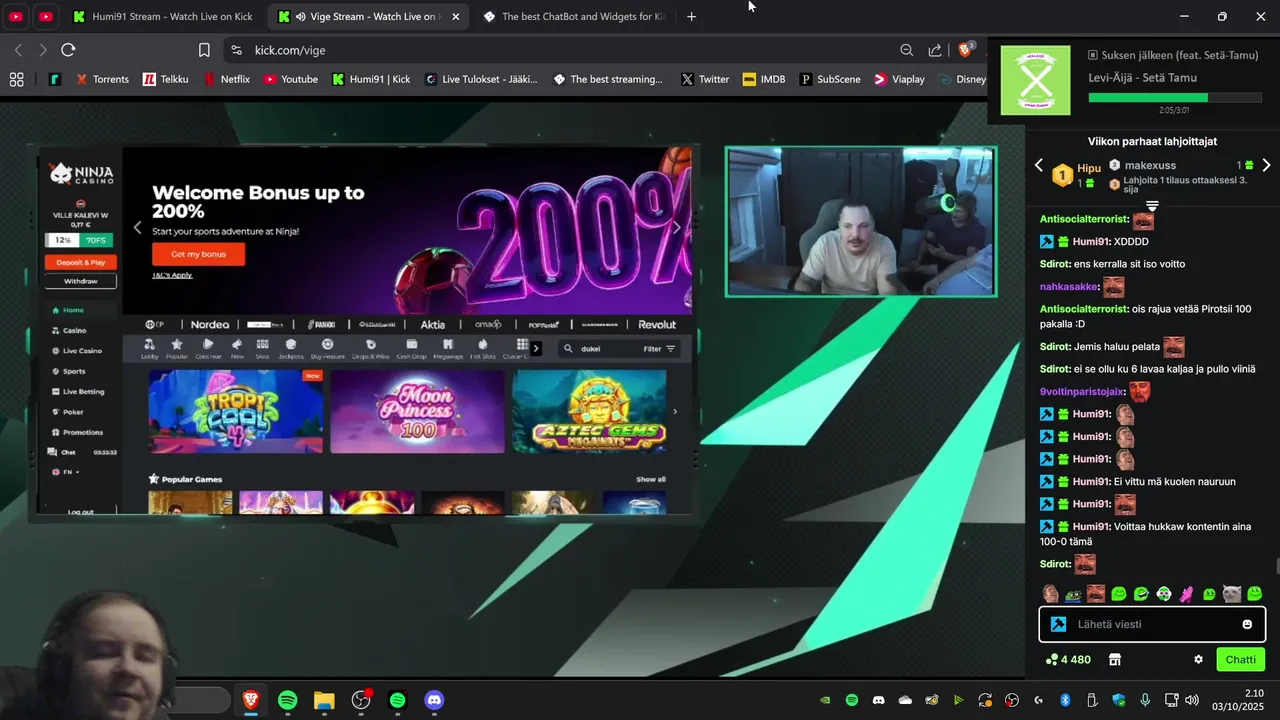
Task: Open the Netflix bookmark
Action: (226, 79)
